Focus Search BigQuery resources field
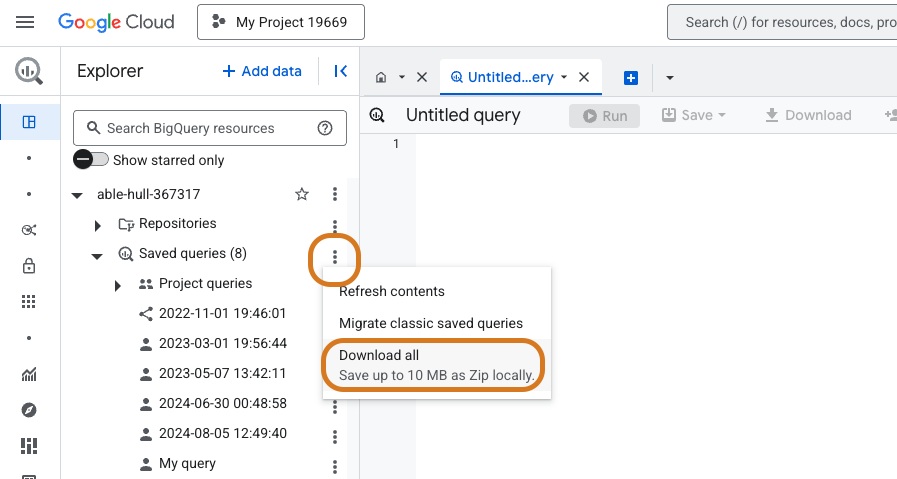Image resolution: width=897 pixels, height=479 pixels. (209, 128)
